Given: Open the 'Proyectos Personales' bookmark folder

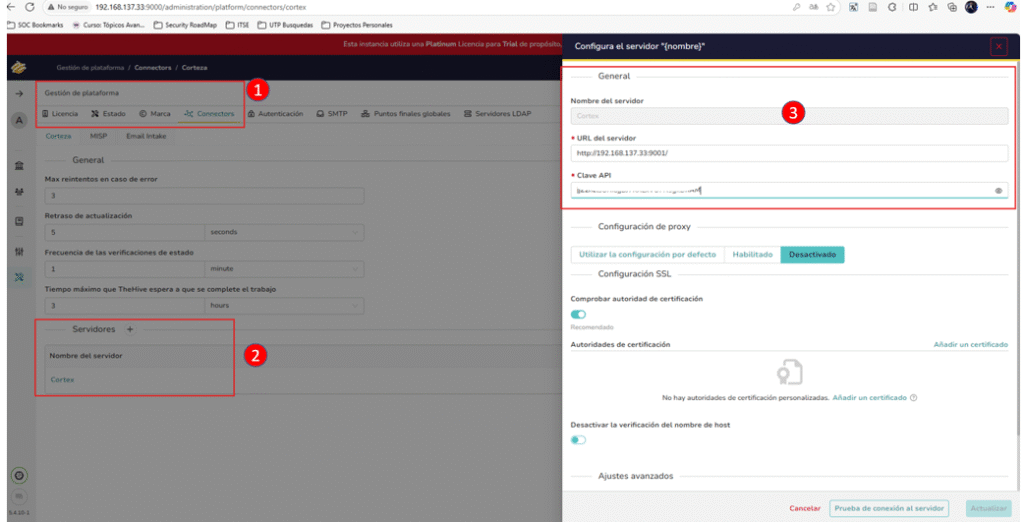Looking at the screenshot, I should click(357, 25).
